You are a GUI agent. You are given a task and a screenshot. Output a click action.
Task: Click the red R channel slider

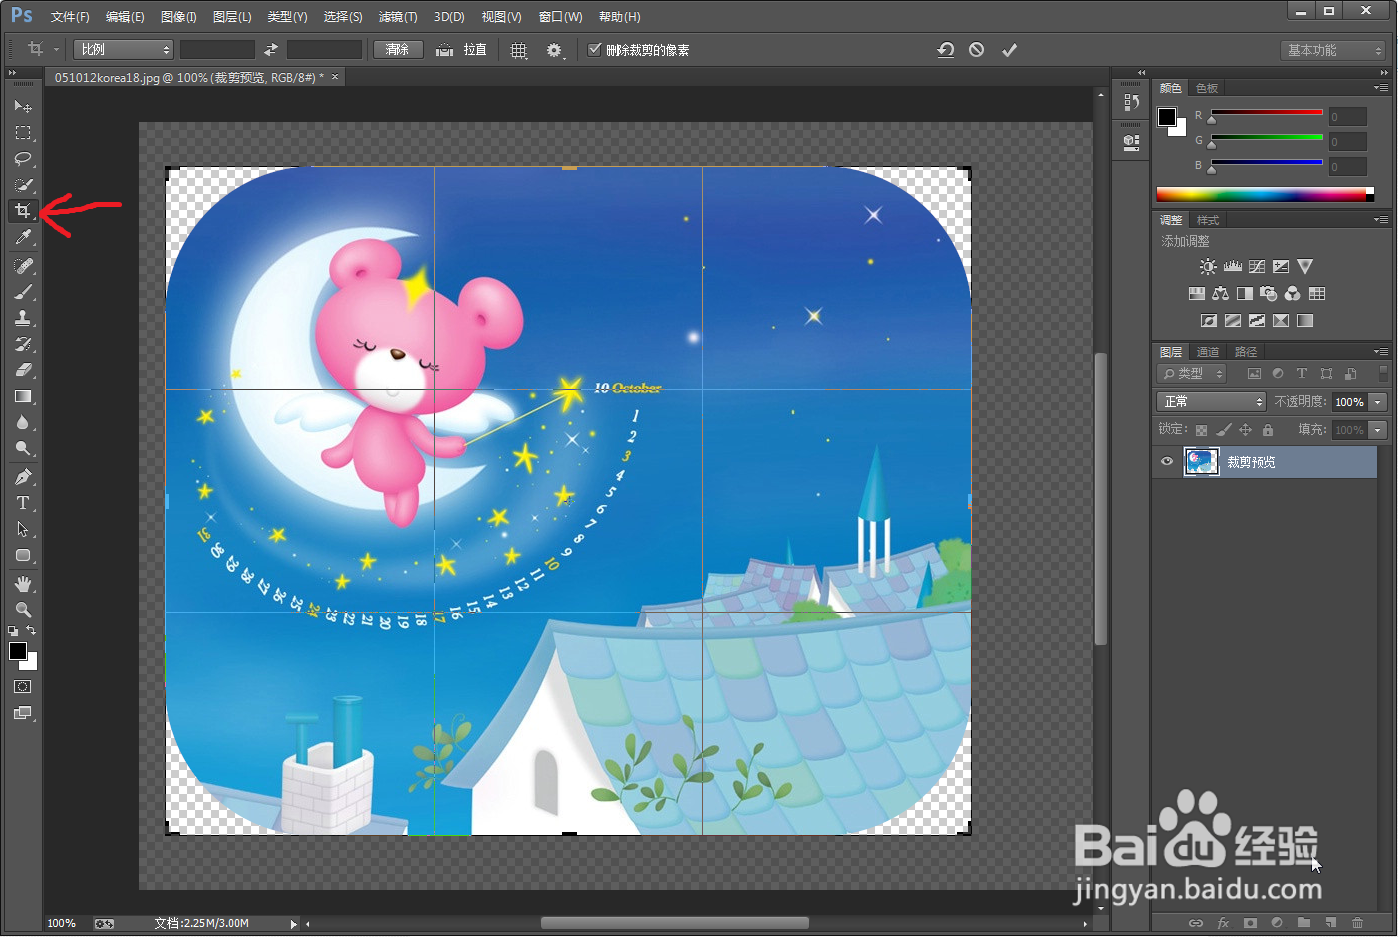[1267, 113]
